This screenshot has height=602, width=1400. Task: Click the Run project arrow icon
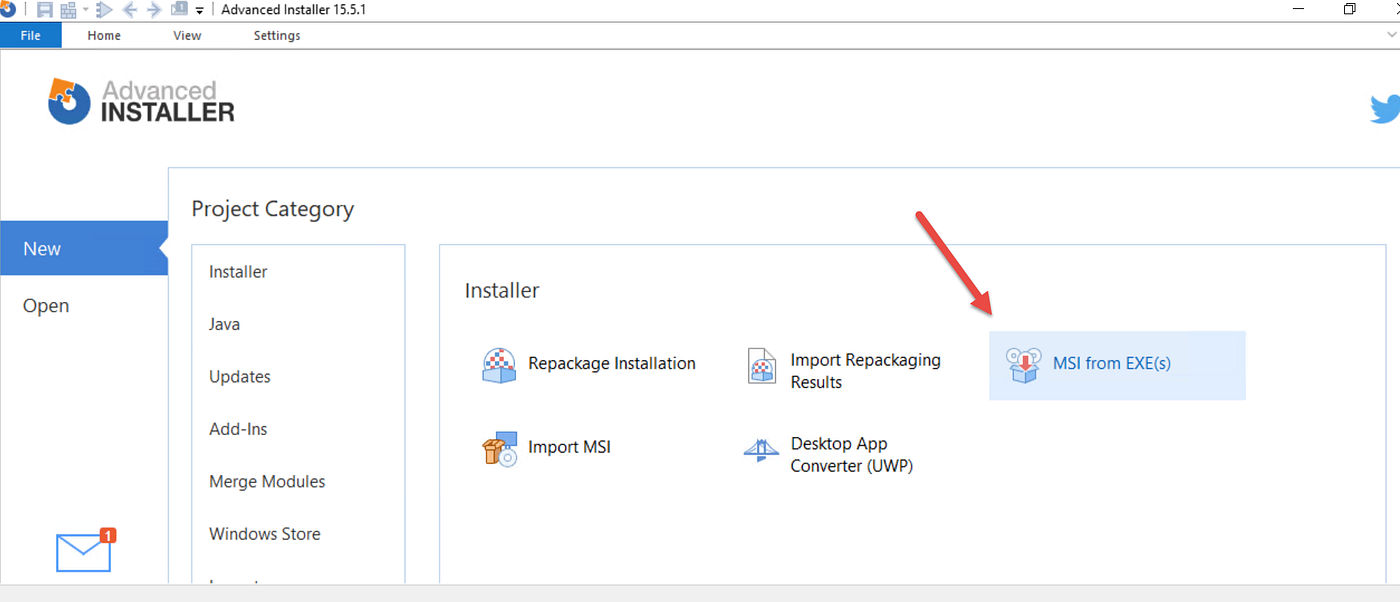[x=104, y=9]
